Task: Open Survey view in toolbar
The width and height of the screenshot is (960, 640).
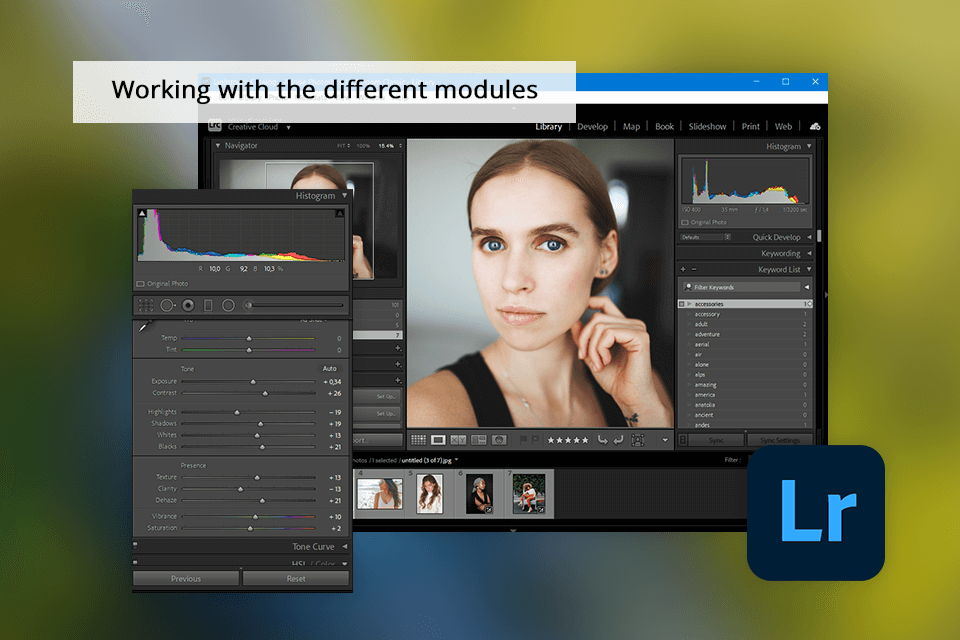Action: (479, 440)
